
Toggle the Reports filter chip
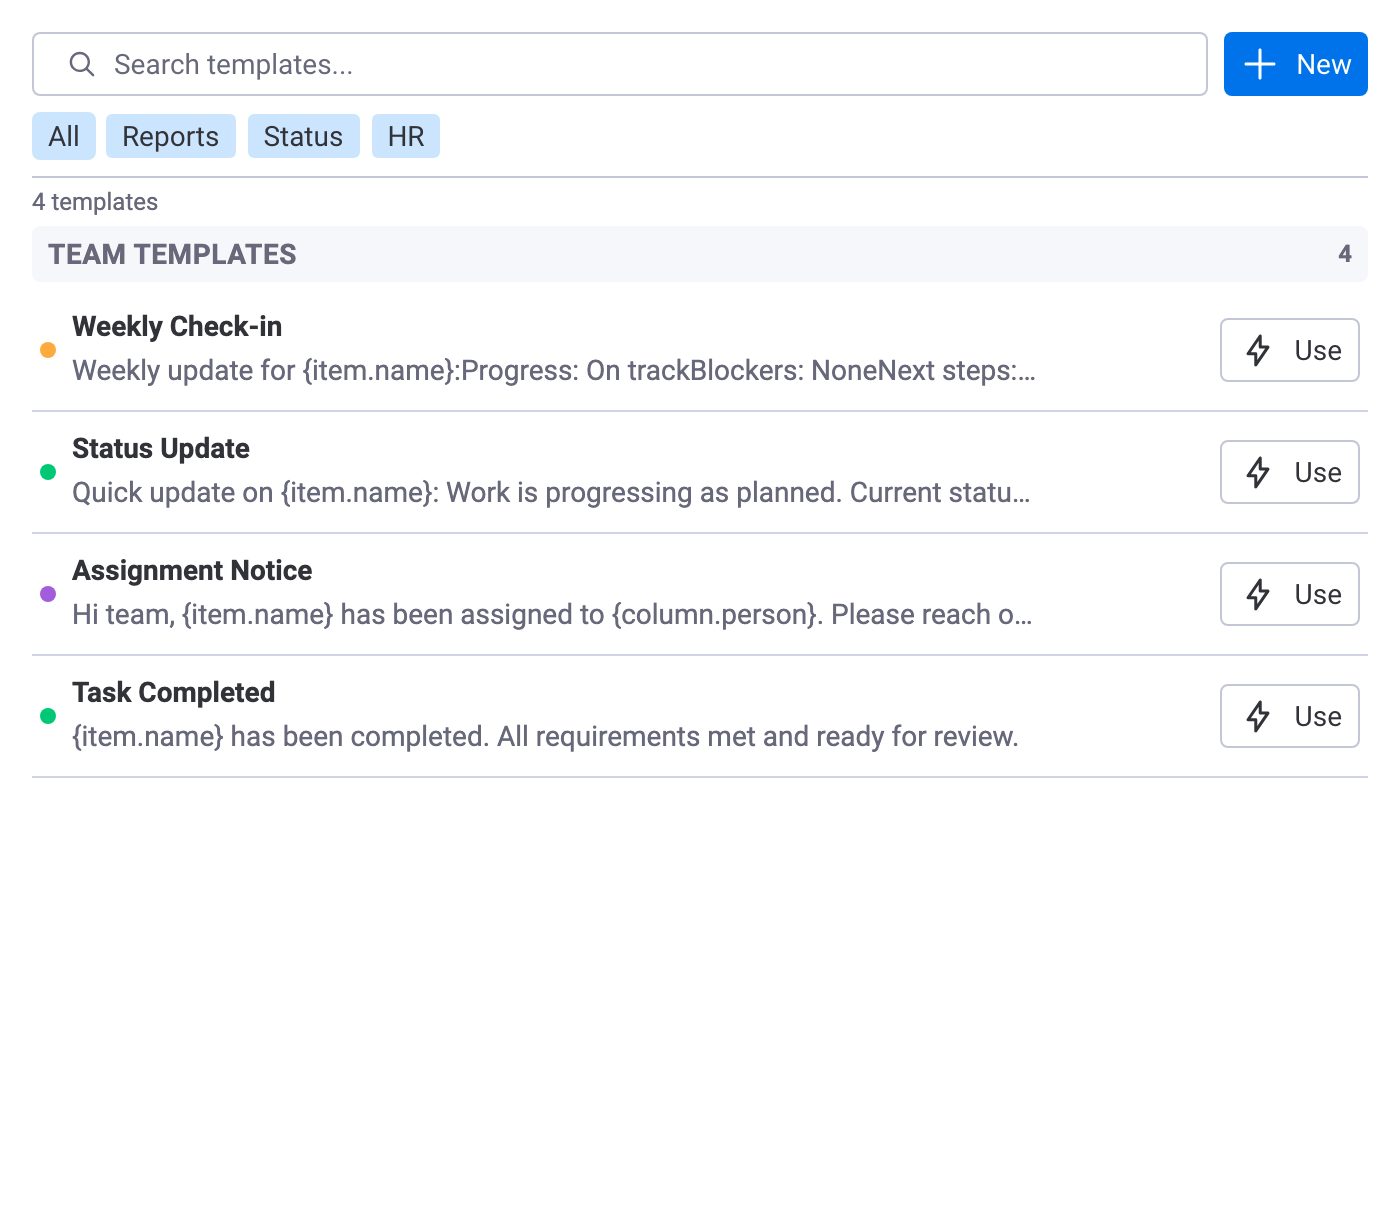(x=170, y=136)
